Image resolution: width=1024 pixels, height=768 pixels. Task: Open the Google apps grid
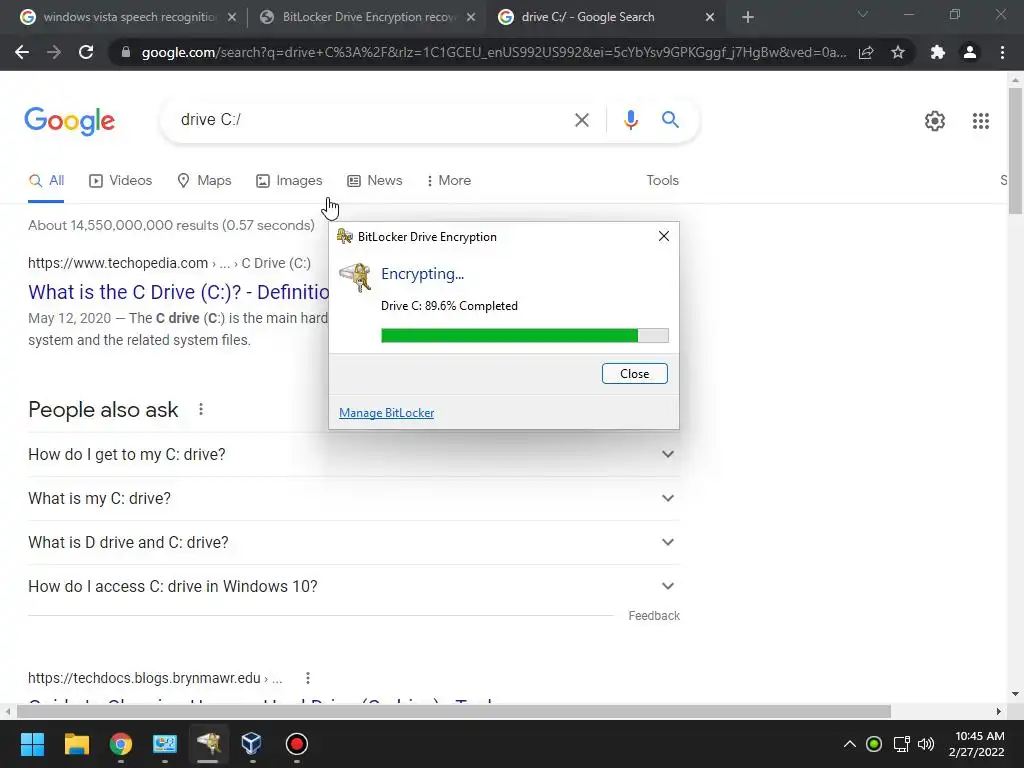pos(980,121)
